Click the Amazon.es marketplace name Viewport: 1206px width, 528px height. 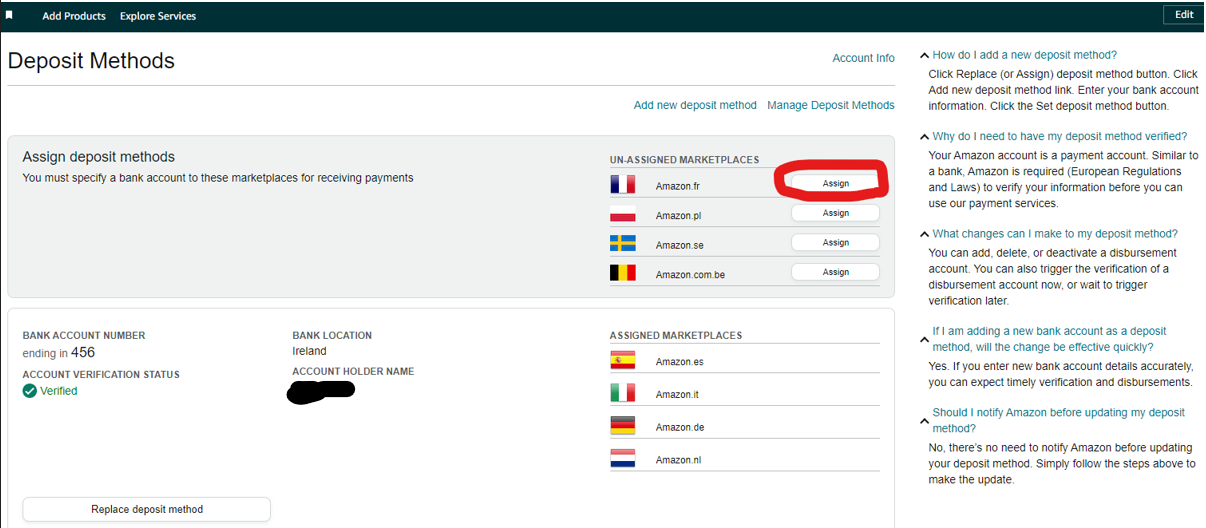(679, 362)
